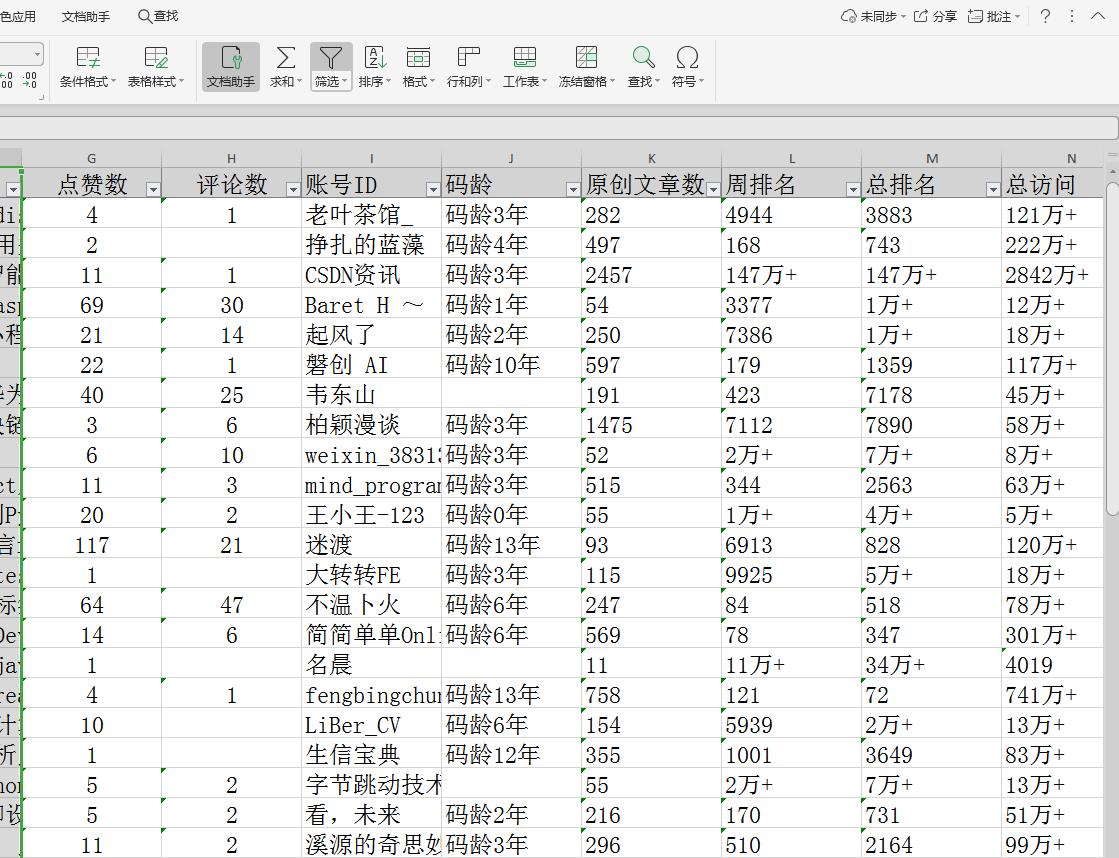
Task: Select the 排序 (Sort) tool
Action: click(x=374, y=65)
